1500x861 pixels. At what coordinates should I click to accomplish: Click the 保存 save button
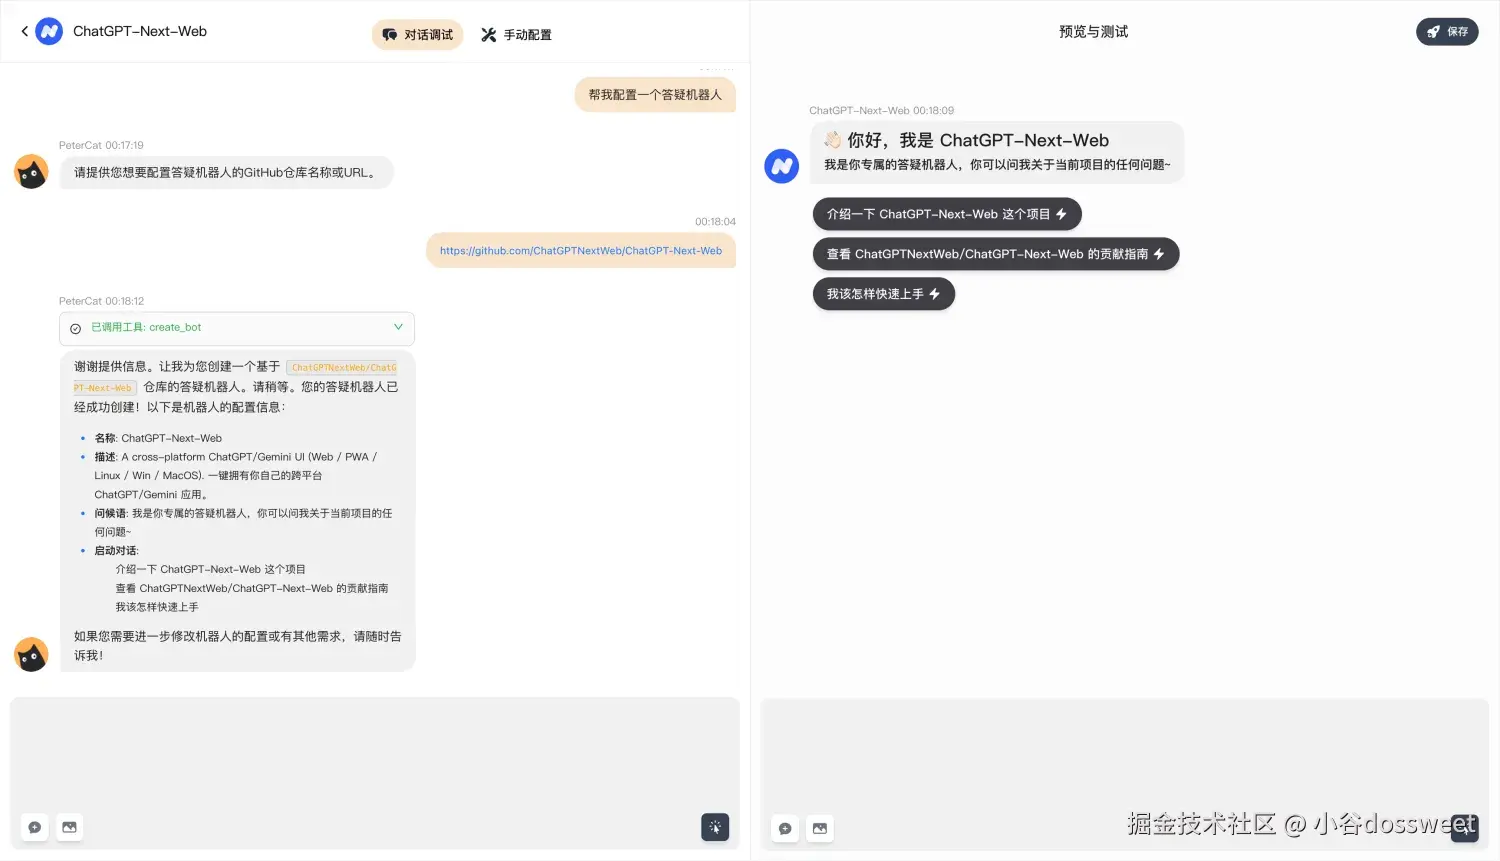pyautogui.click(x=1447, y=31)
